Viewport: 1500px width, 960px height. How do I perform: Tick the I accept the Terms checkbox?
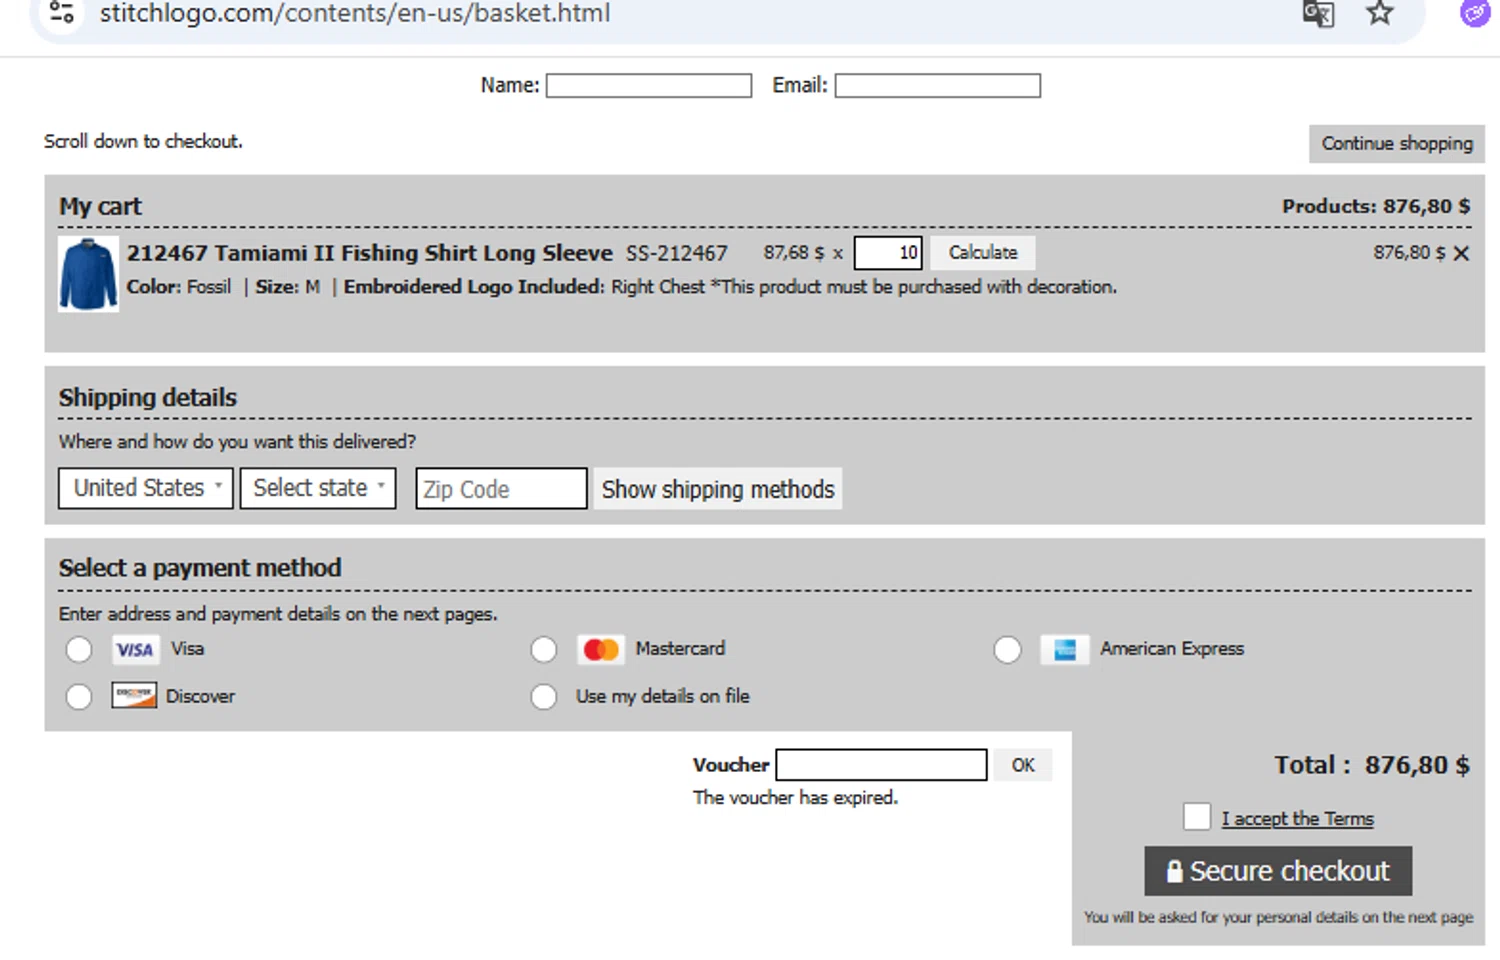[x=1197, y=817]
